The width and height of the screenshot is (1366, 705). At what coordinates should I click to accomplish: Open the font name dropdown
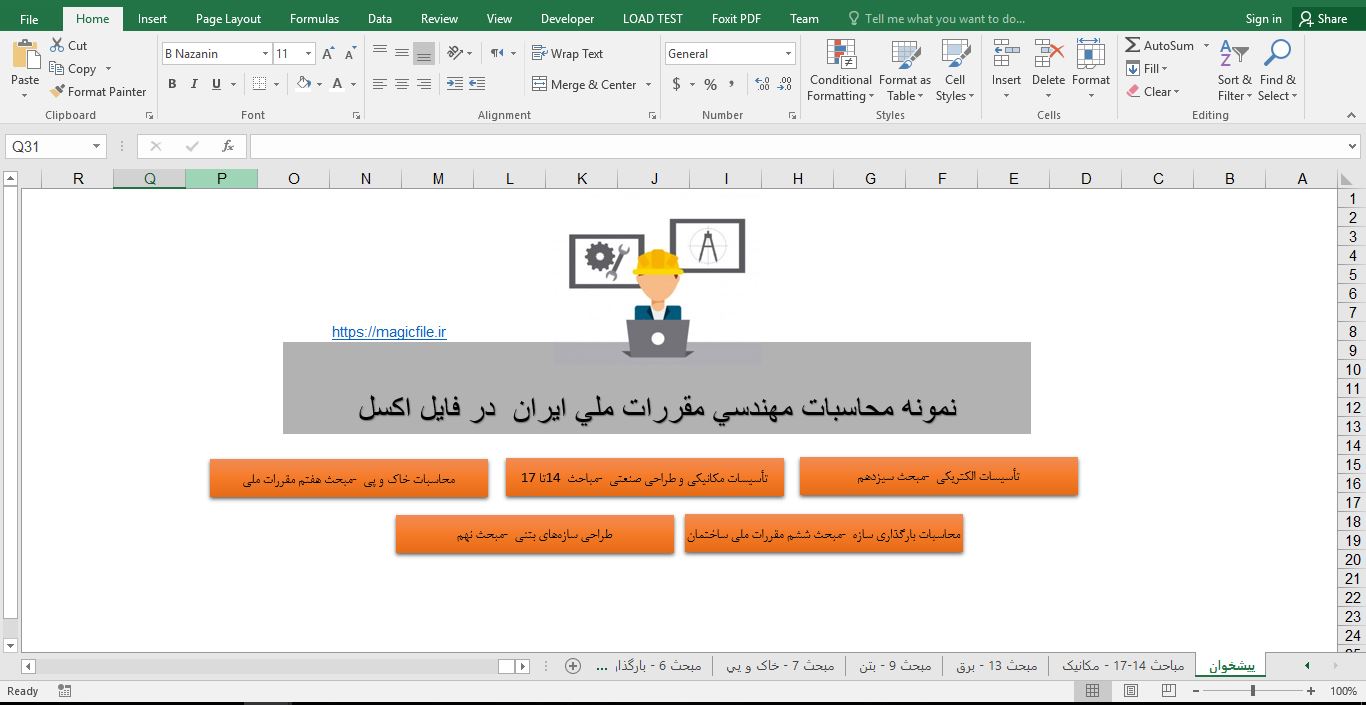pyautogui.click(x=265, y=53)
